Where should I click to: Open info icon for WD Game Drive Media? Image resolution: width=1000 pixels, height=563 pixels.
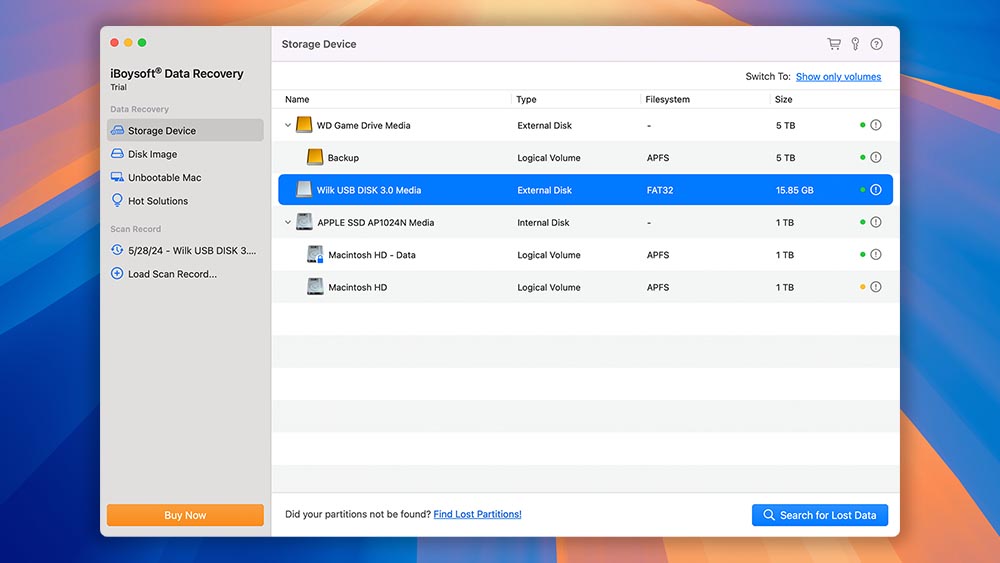pos(876,125)
